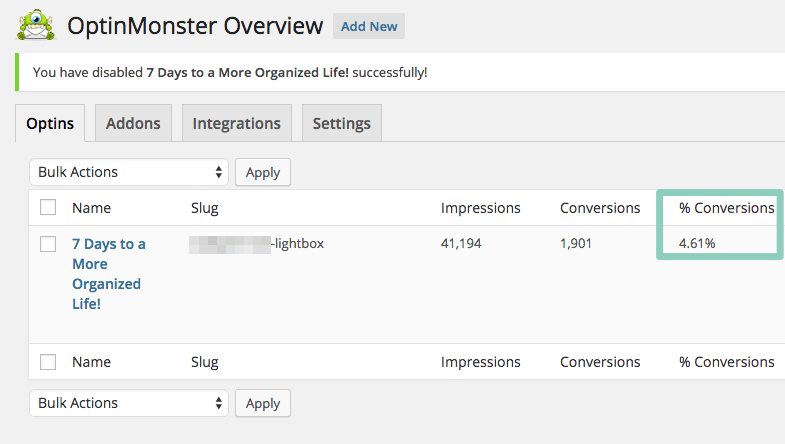The width and height of the screenshot is (785, 444).
Task: Click the top Conversions column header
Action: tap(600, 208)
